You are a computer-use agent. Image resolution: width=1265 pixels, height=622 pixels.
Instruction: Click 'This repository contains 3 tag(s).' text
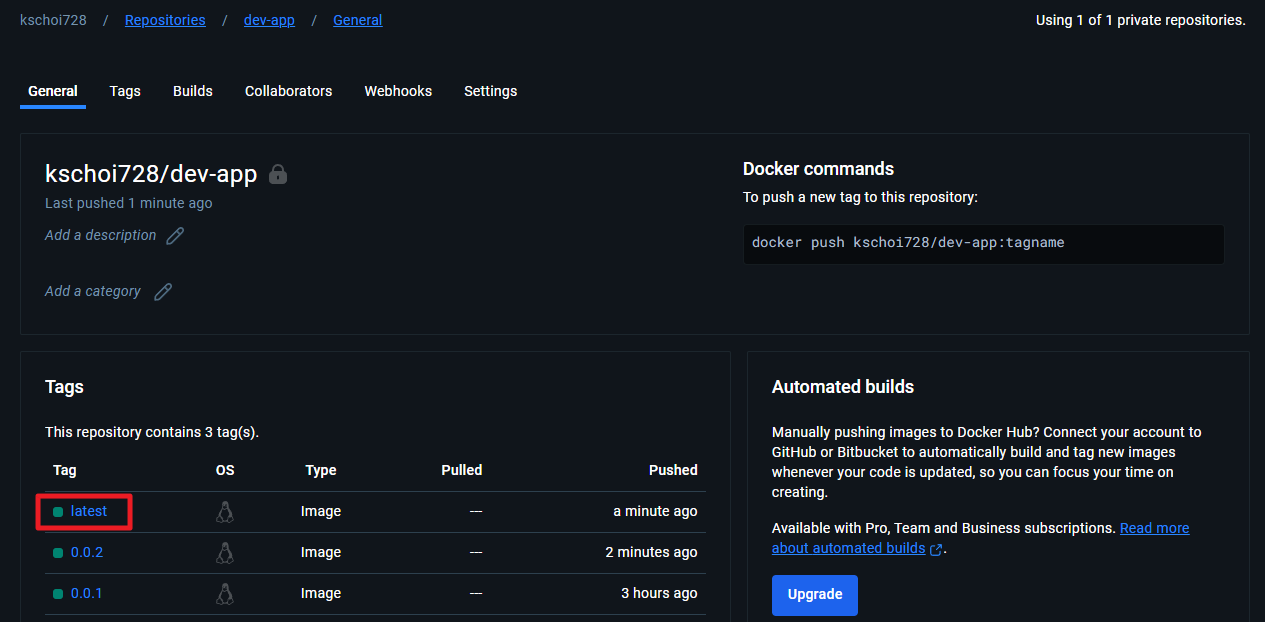(x=152, y=433)
